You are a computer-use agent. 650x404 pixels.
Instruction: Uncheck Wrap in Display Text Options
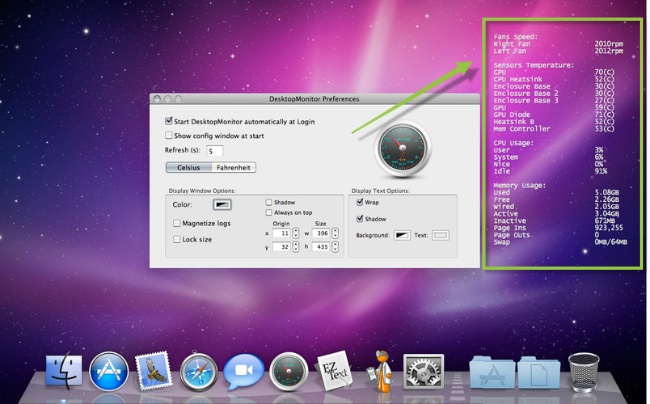361,200
